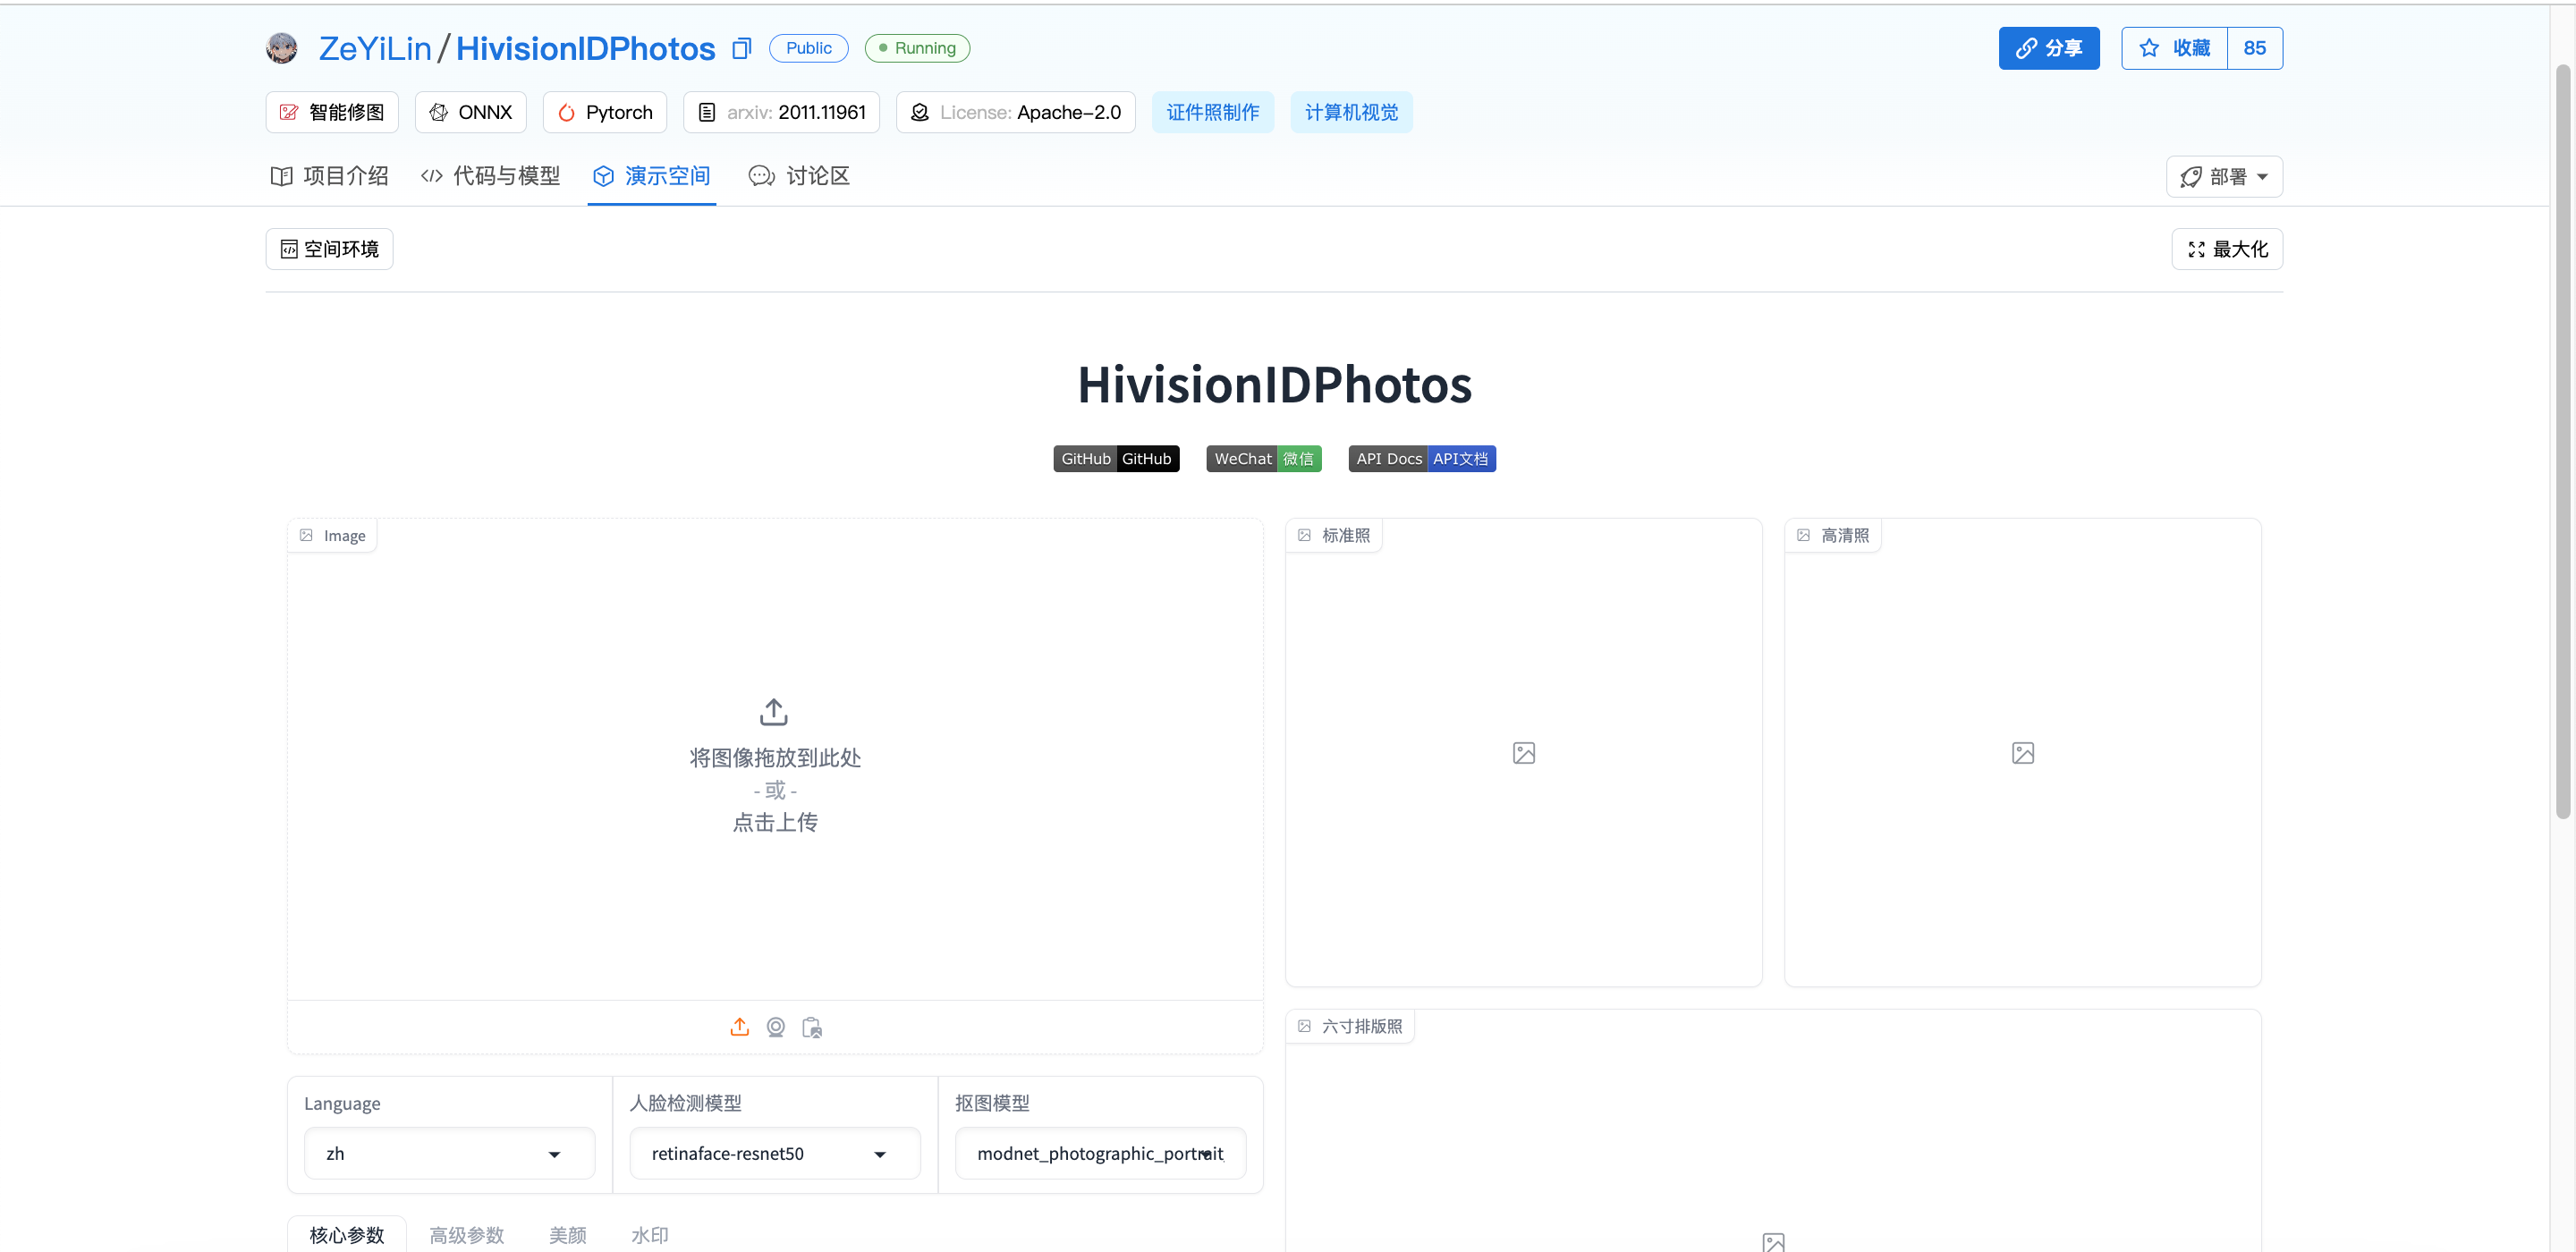Click the upload arrow icon in image dropzone
2576x1252 pixels.
tap(774, 712)
